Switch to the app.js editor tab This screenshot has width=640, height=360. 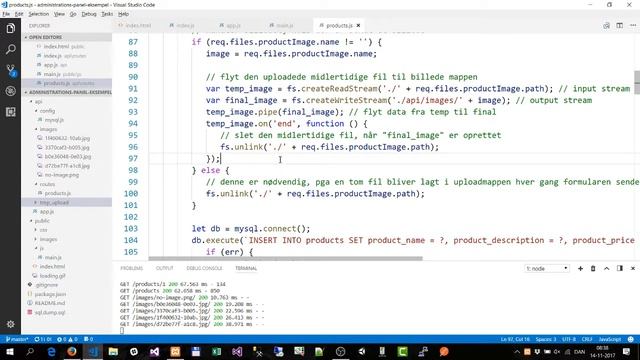point(232,25)
